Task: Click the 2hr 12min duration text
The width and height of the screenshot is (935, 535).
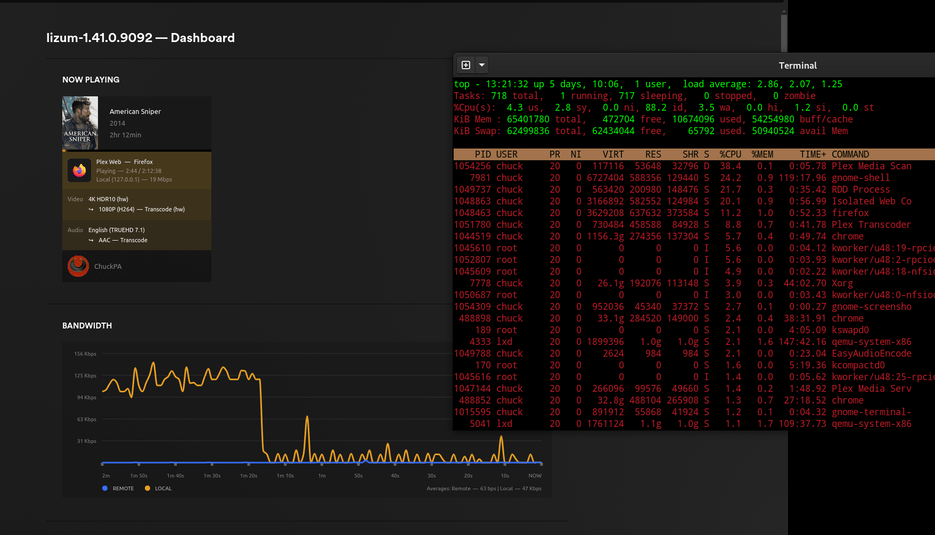Action: click(125, 135)
